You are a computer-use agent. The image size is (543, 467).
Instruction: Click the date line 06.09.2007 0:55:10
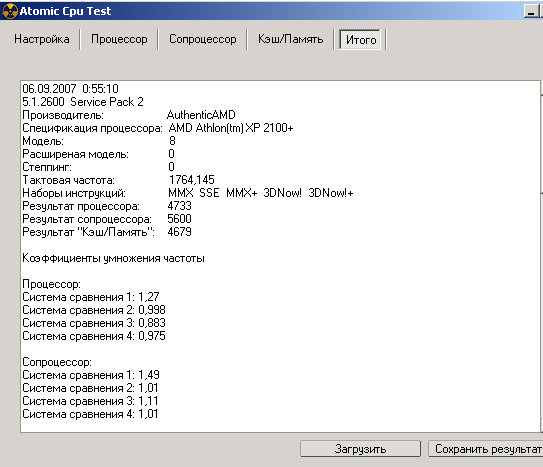click(70, 89)
